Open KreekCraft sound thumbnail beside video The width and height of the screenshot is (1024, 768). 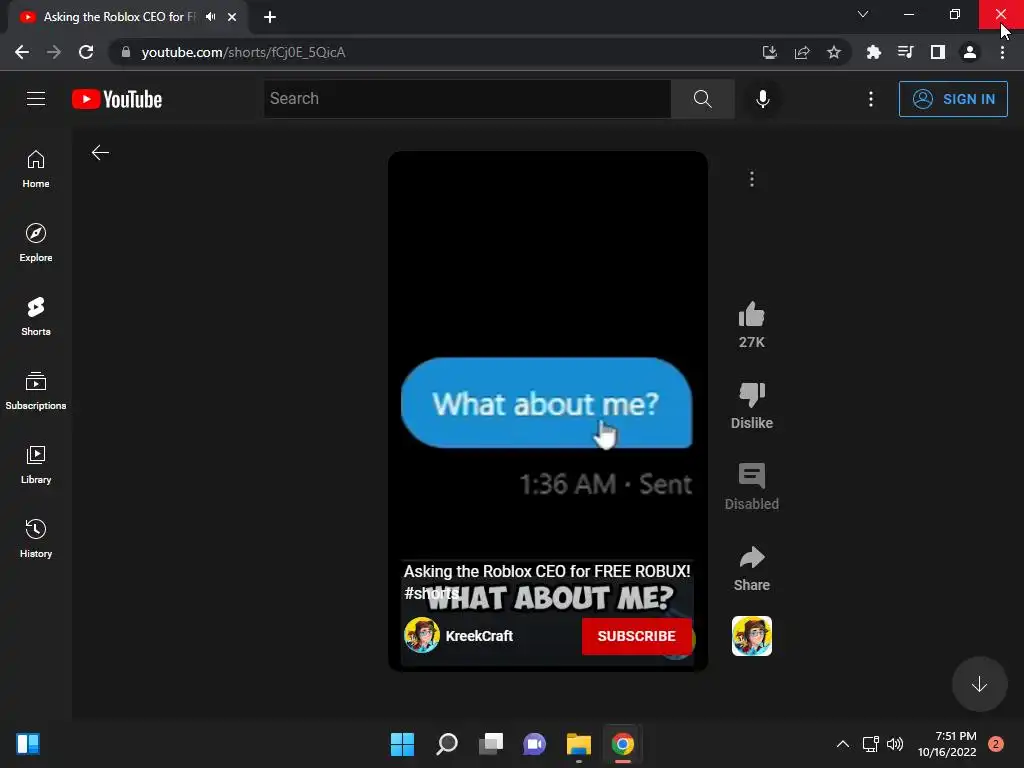click(752, 636)
